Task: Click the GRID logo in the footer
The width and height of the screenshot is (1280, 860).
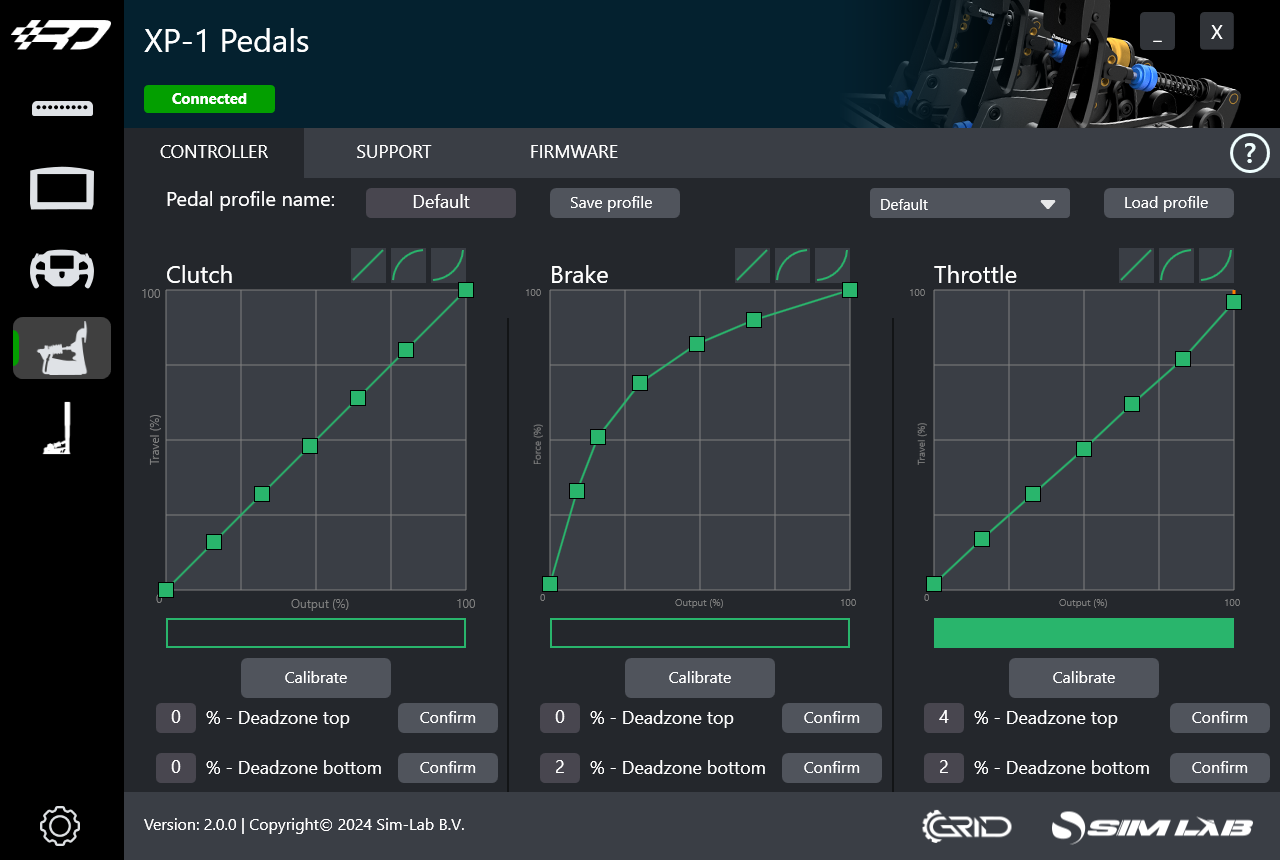Action: click(x=966, y=827)
